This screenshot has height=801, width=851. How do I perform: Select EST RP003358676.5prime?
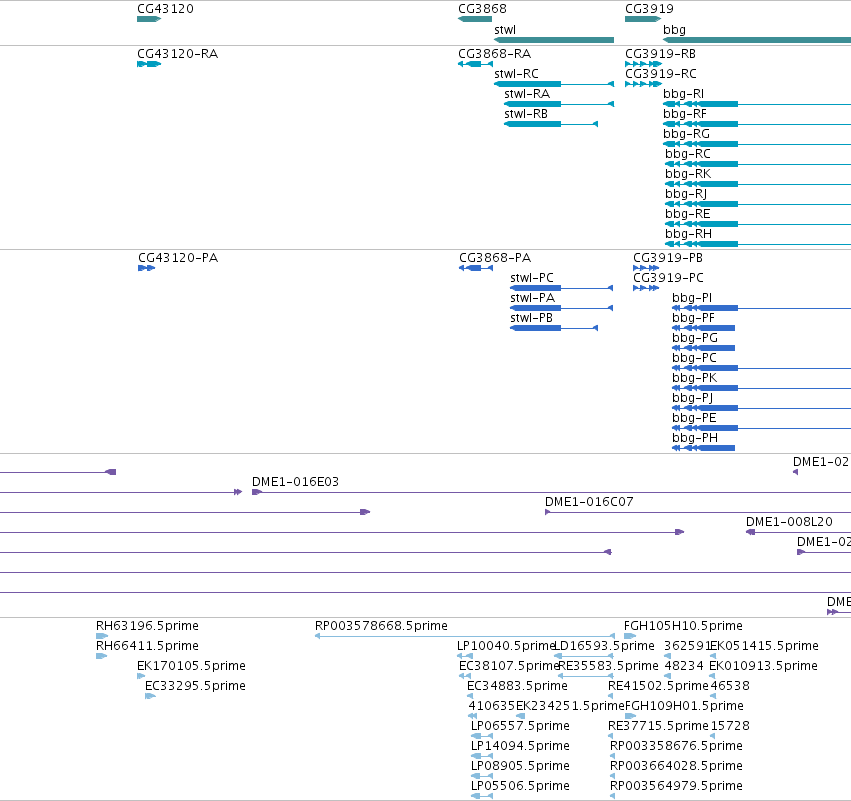point(676,747)
